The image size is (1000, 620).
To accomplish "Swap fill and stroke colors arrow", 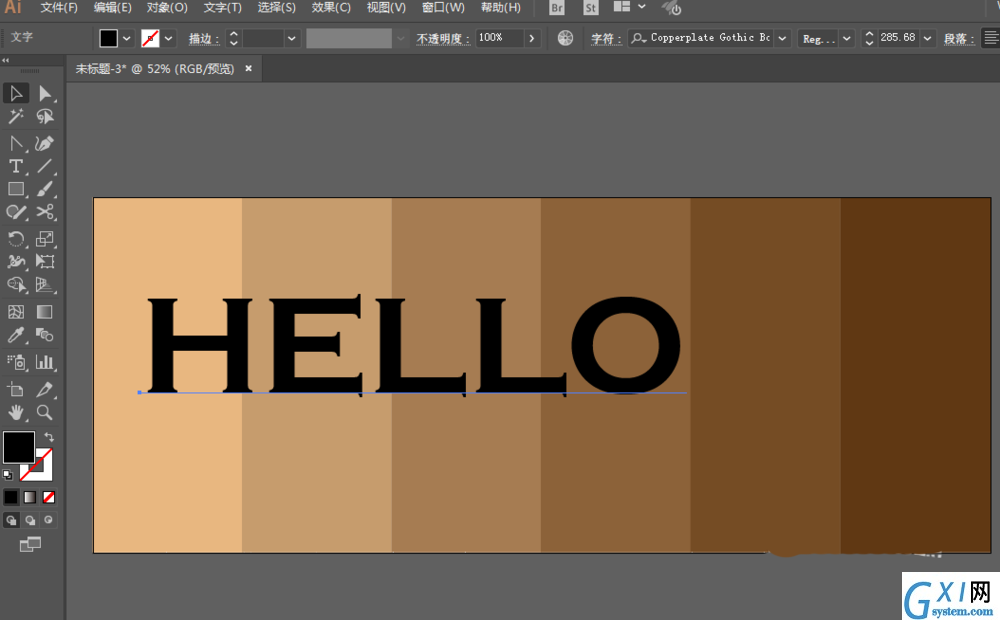I will point(49,437).
